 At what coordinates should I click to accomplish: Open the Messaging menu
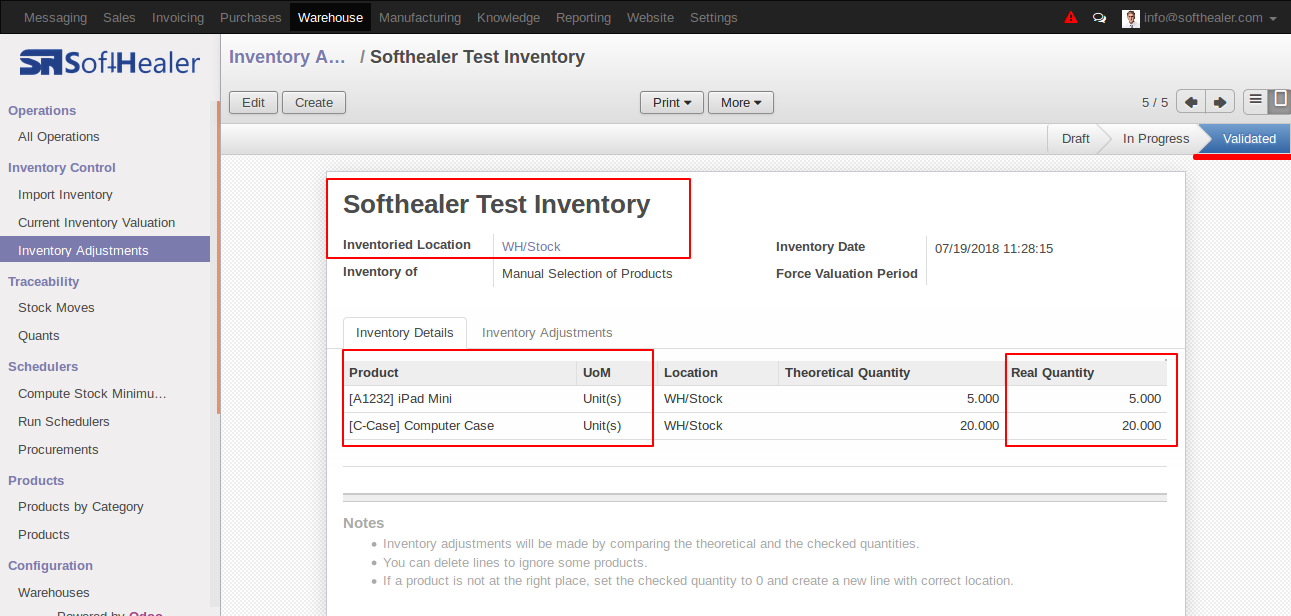point(55,17)
